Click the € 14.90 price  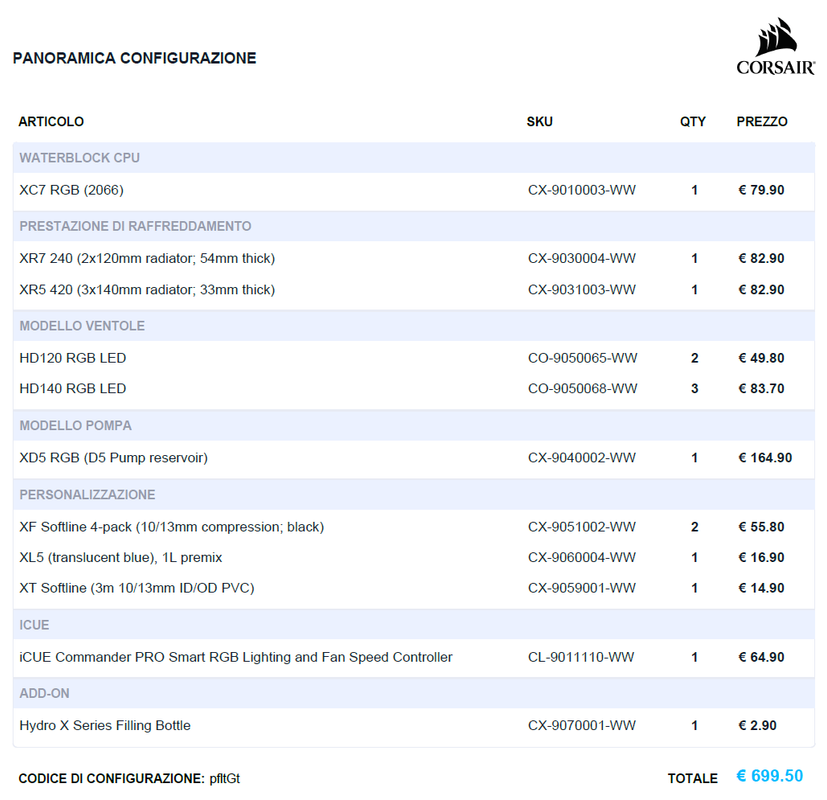pyautogui.click(x=761, y=588)
